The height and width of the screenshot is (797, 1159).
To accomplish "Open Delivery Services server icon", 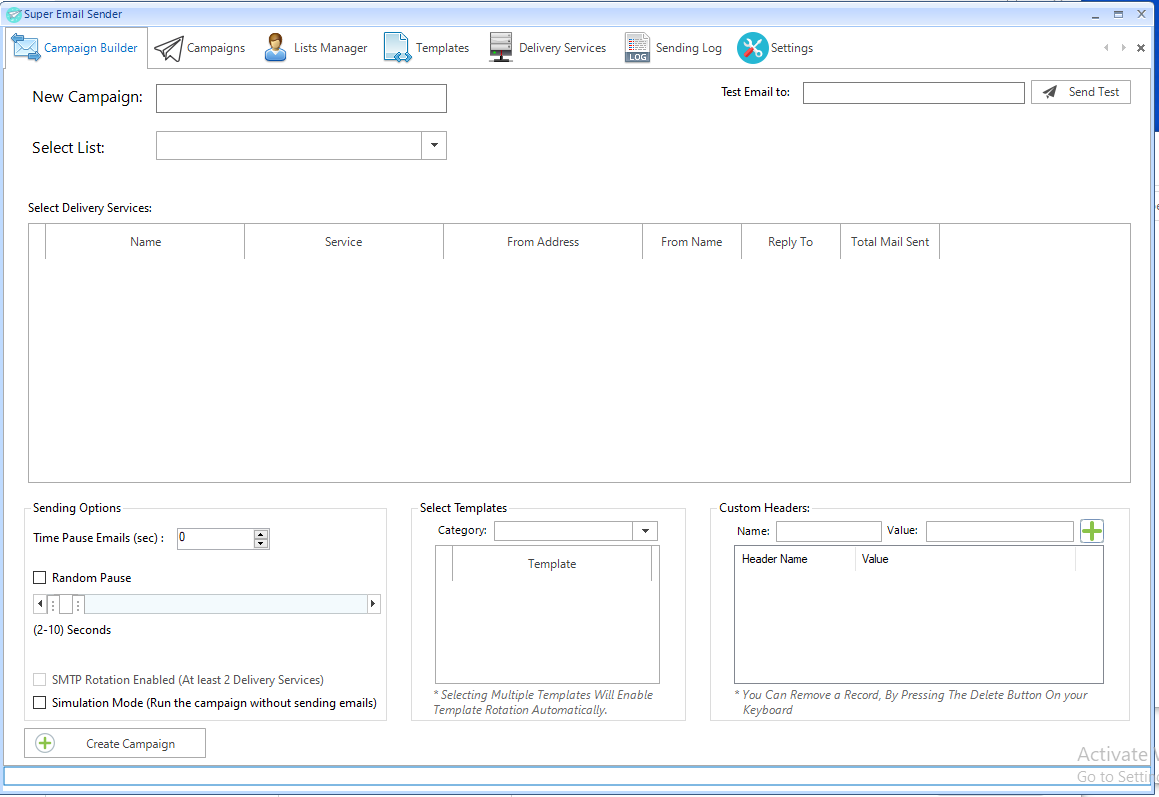I will pos(501,48).
